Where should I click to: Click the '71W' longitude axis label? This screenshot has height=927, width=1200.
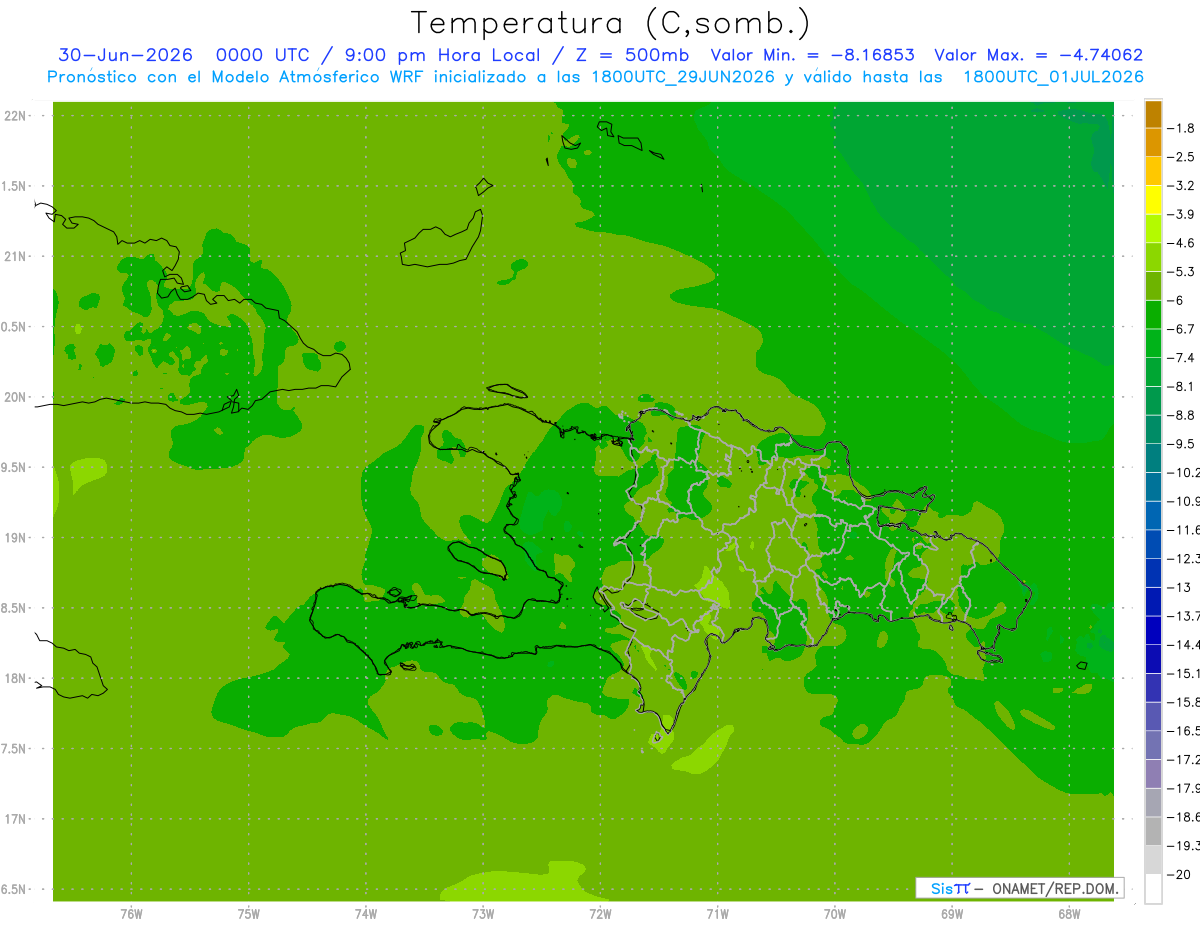[x=717, y=914]
